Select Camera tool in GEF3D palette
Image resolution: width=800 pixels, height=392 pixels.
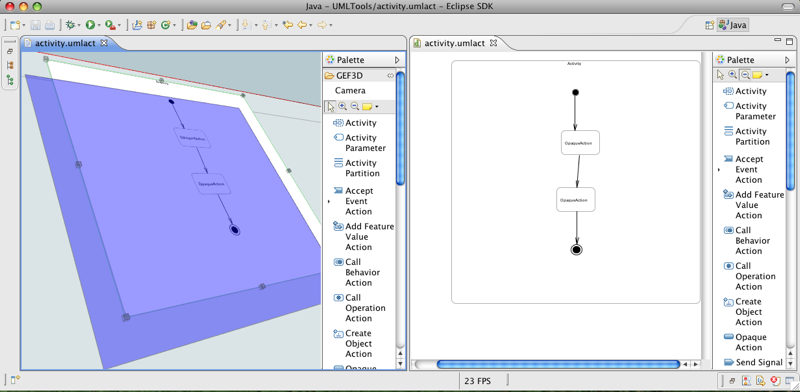(x=350, y=90)
